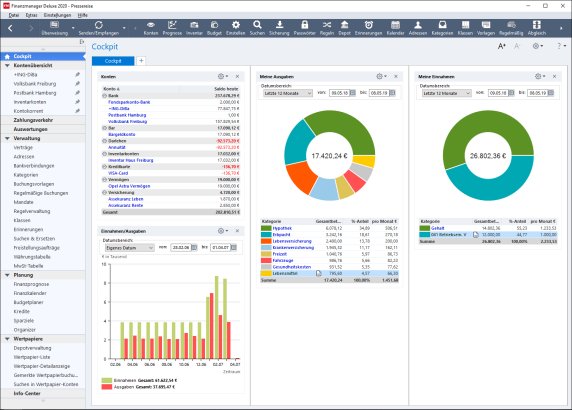The height and width of the screenshot is (410, 572).
Task: Click green Gehalt legend swatch
Action: click(425, 228)
